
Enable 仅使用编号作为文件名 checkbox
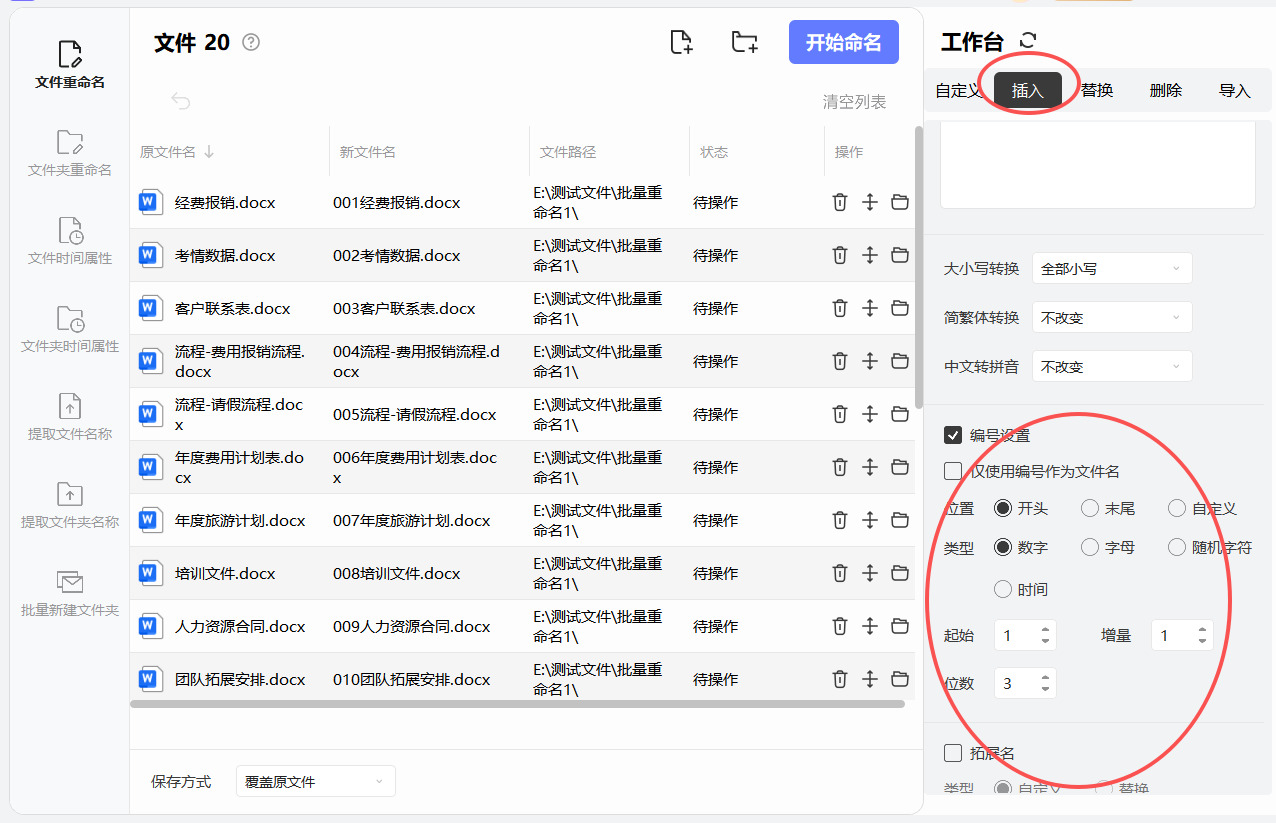tap(953, 471)
